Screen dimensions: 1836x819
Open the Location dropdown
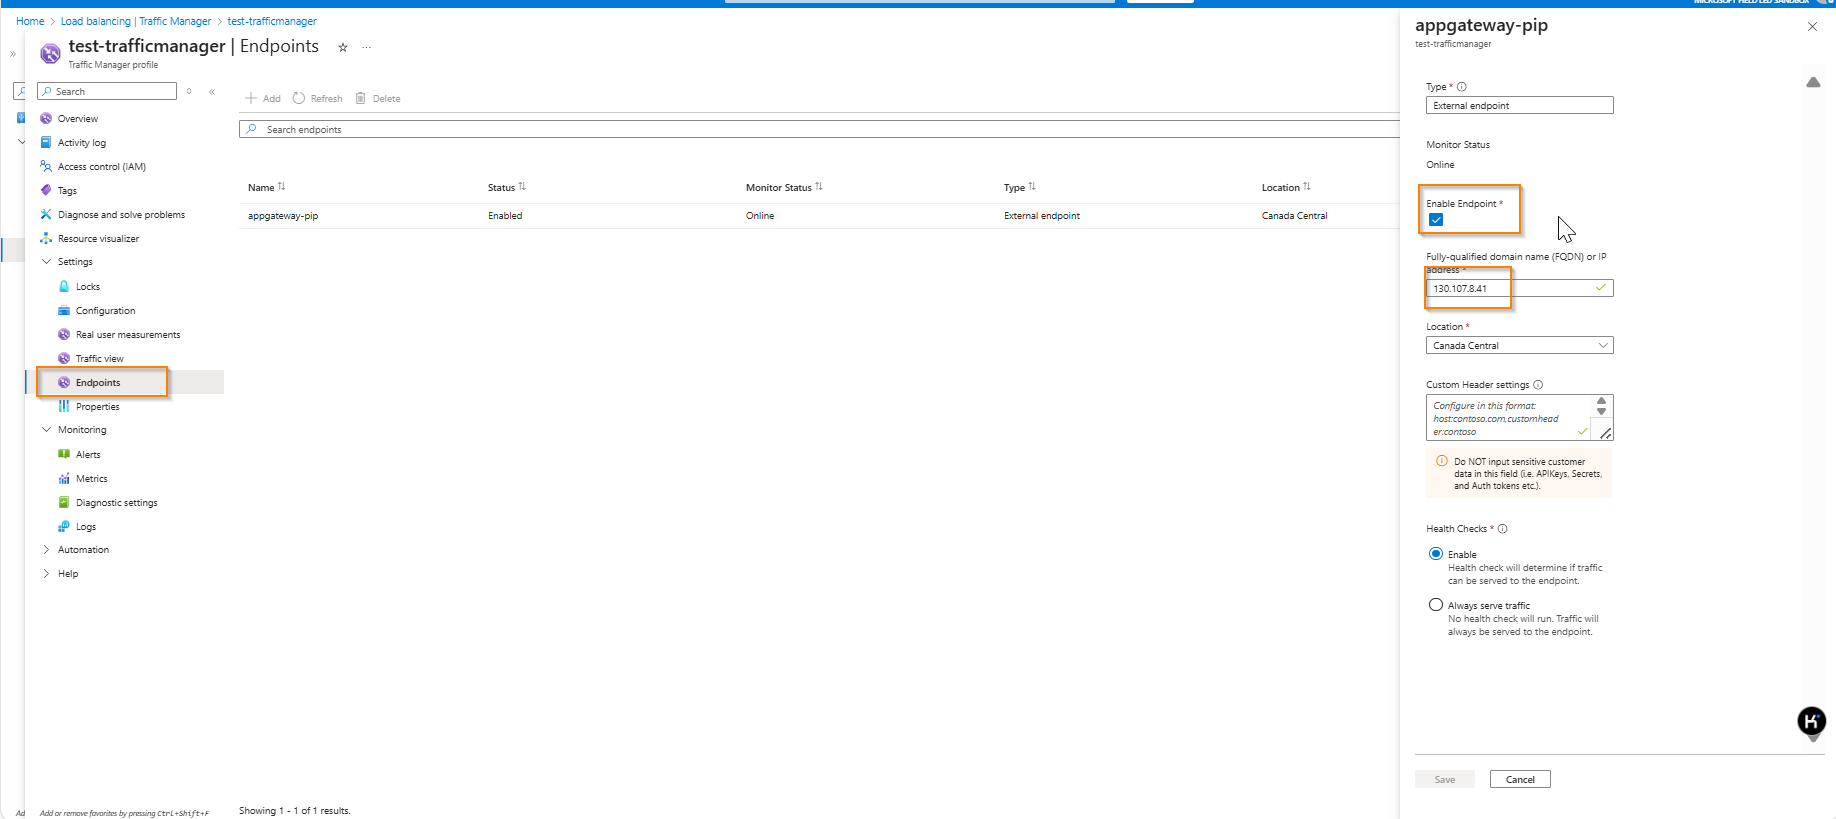click(1519, 346)
